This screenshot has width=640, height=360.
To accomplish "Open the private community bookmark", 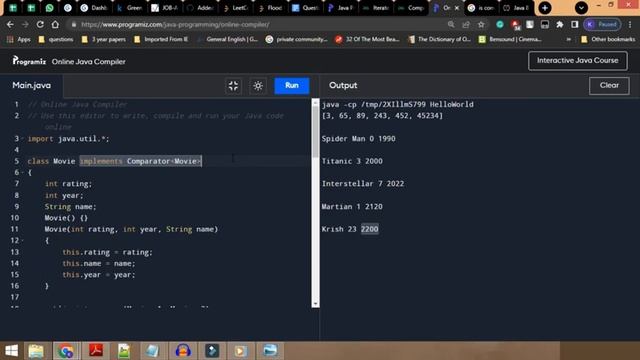I will (x=297, y=40).
